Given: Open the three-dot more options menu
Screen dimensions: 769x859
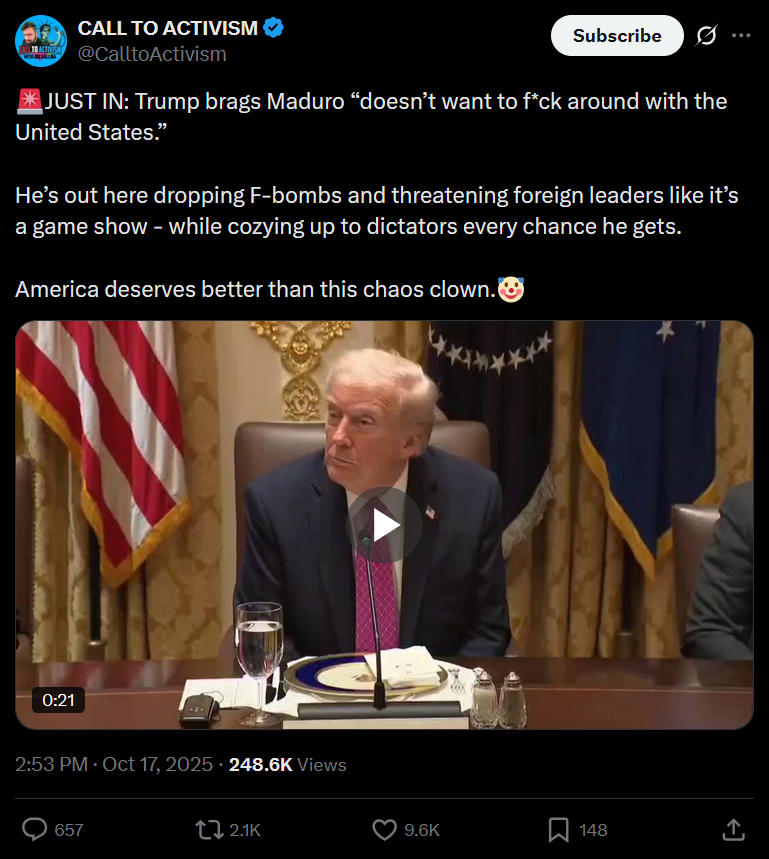Looking at the screenshot, I should tap(741, 36).
